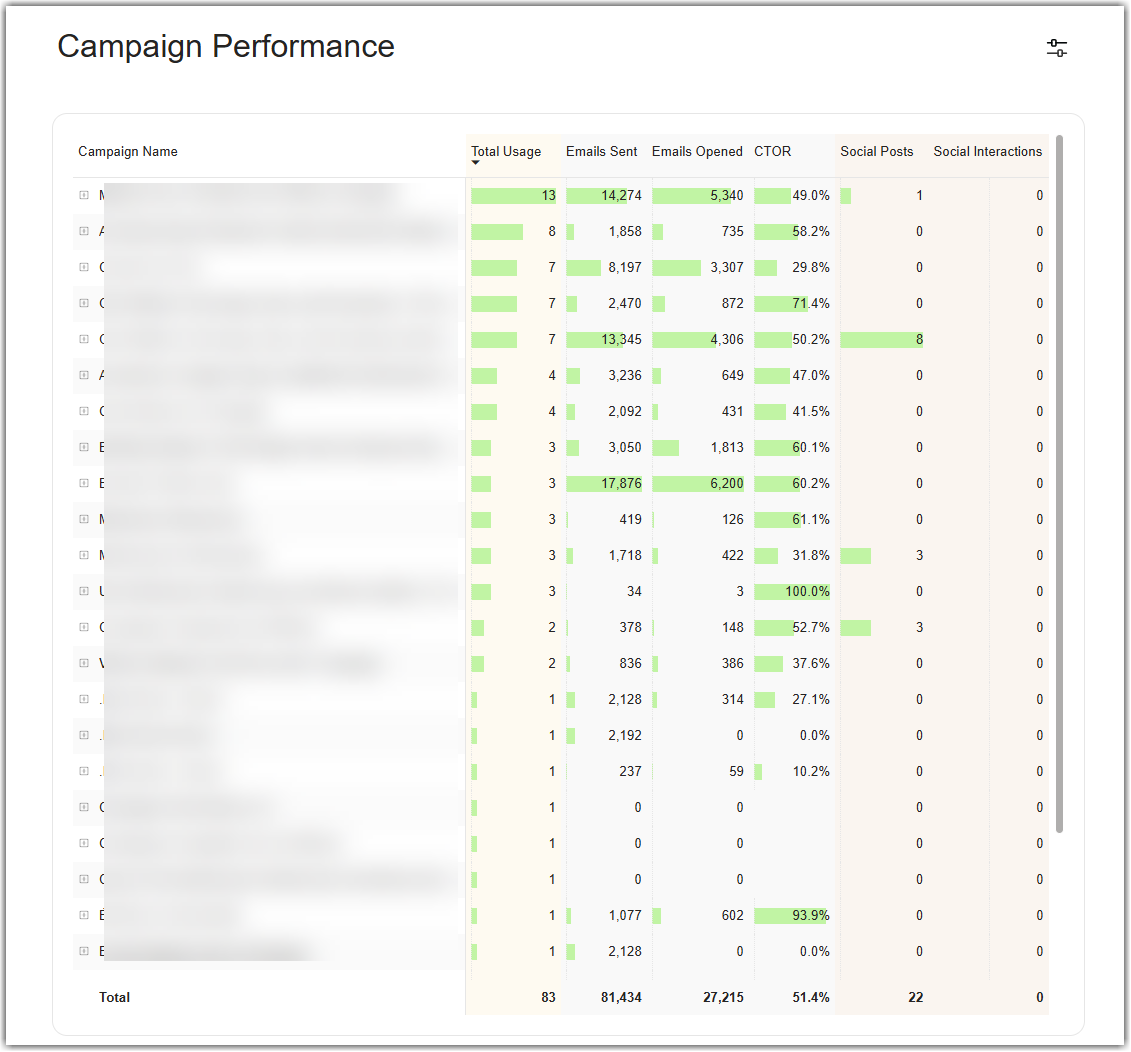The width and height of the screenshot is (1131, 1052).
Task: Expand the row with 1,858 emails sent
Action: [84, 231]
